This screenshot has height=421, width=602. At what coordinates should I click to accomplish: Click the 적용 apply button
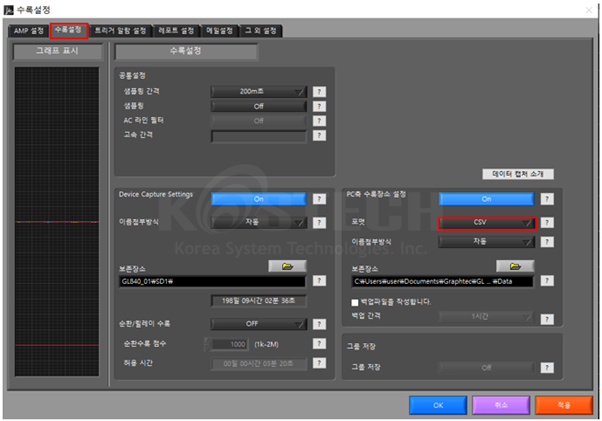point(564,405)
